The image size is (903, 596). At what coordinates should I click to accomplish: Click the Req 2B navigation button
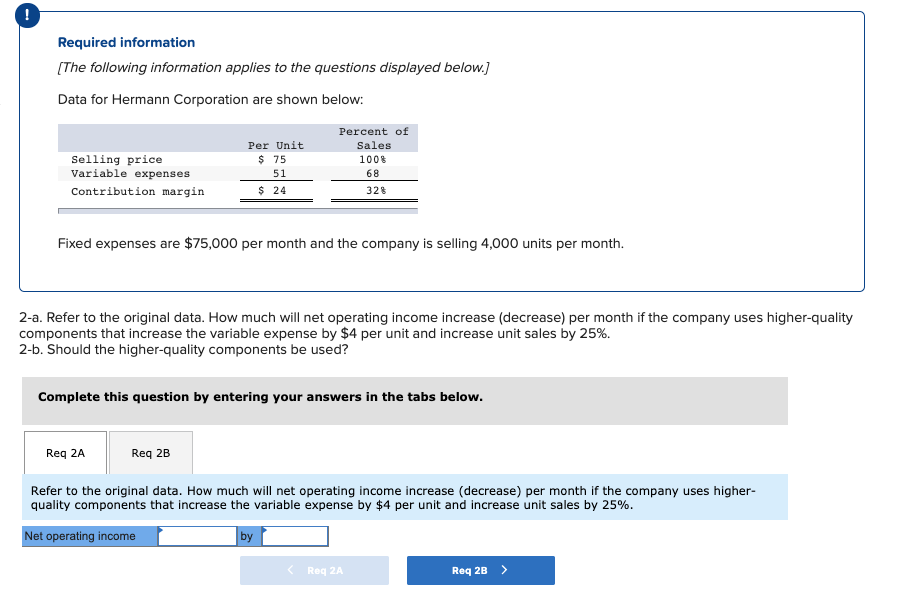480,570
